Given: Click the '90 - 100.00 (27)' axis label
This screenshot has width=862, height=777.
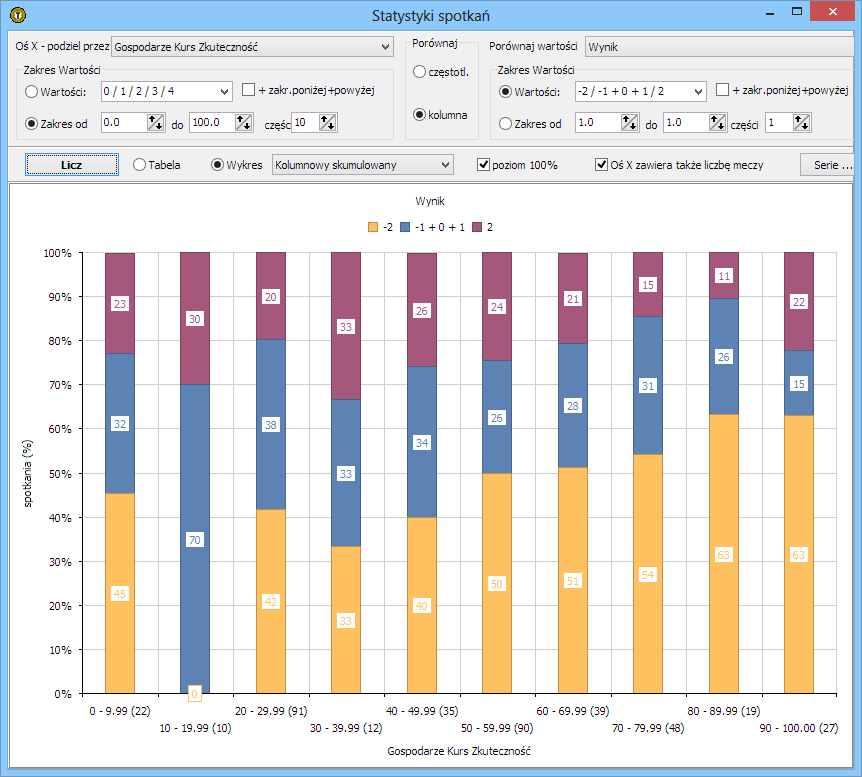Looking at the screenshot, I should (799, 728).
